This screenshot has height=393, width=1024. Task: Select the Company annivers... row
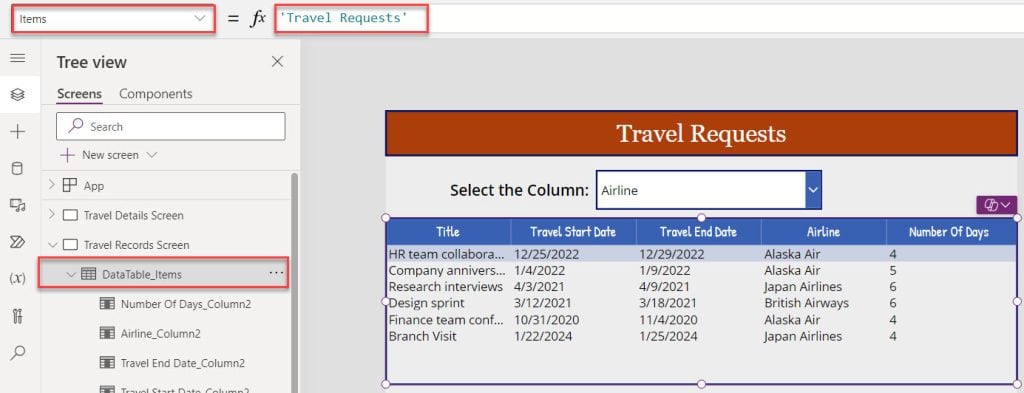701,270
